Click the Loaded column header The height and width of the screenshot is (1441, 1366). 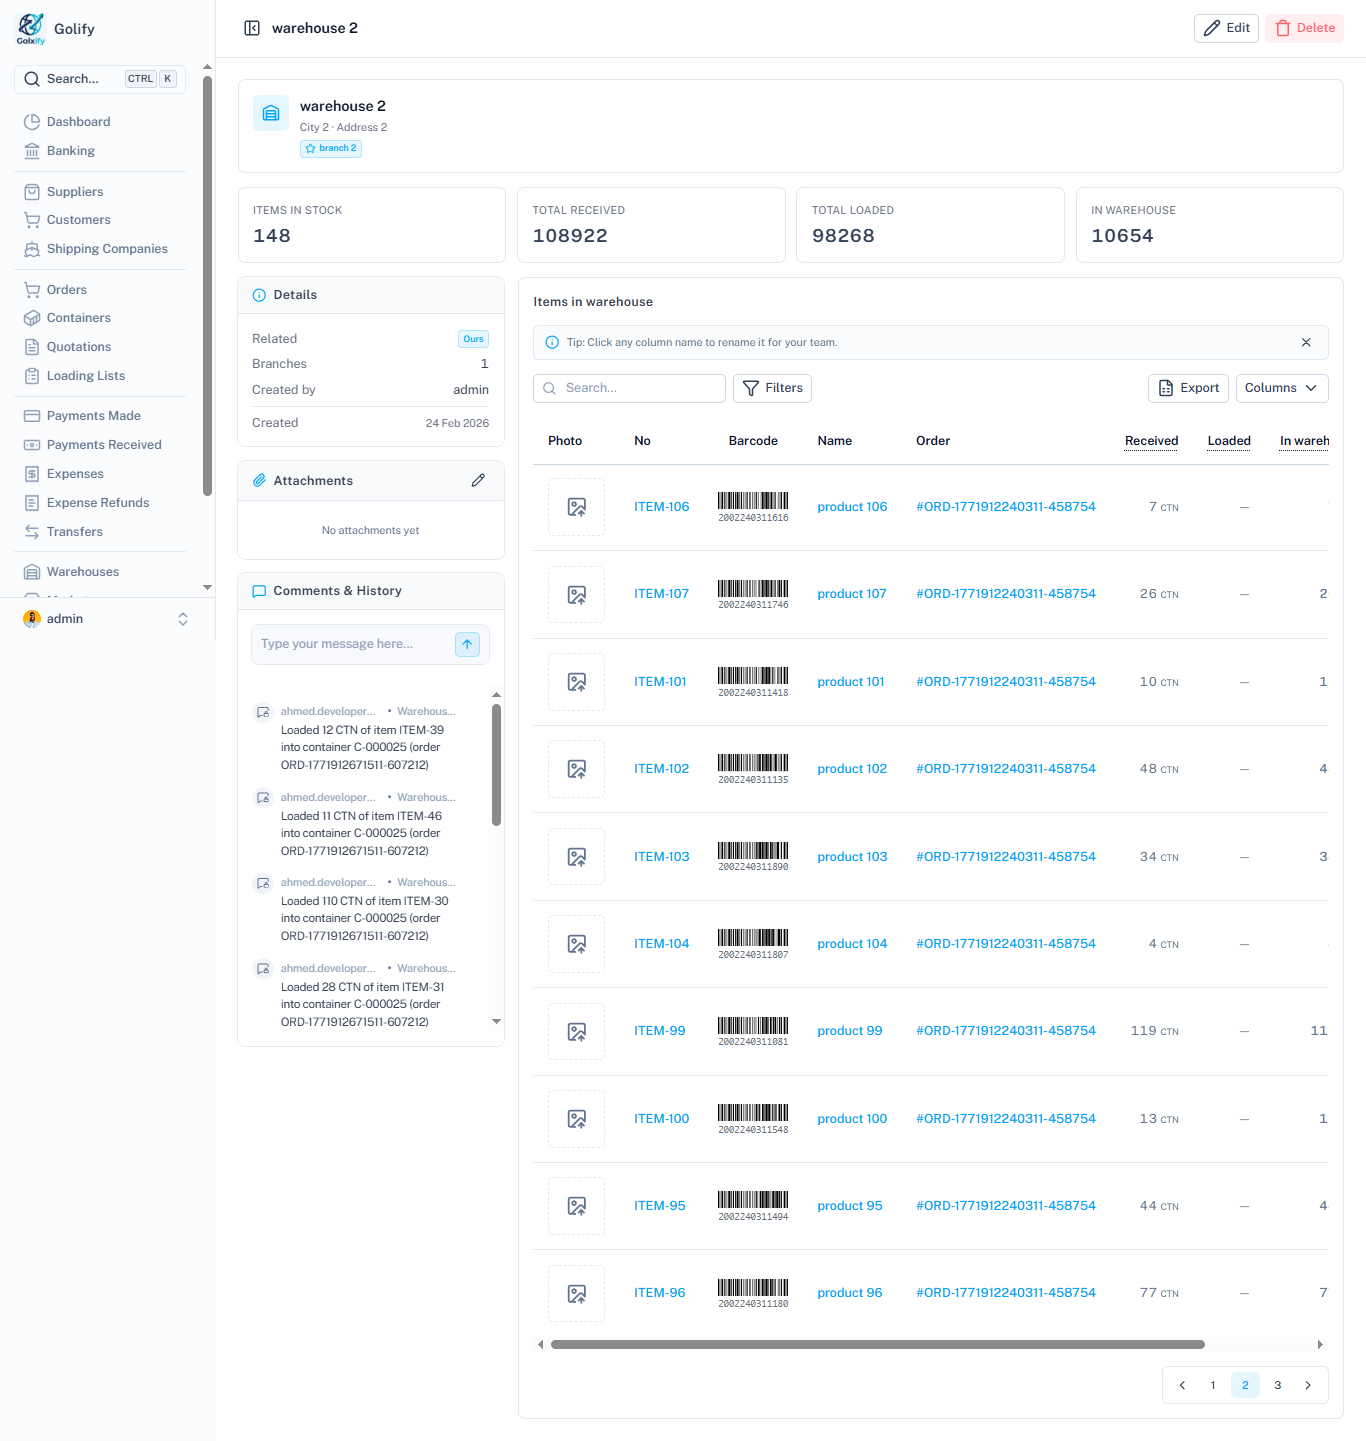point(1229,441)
